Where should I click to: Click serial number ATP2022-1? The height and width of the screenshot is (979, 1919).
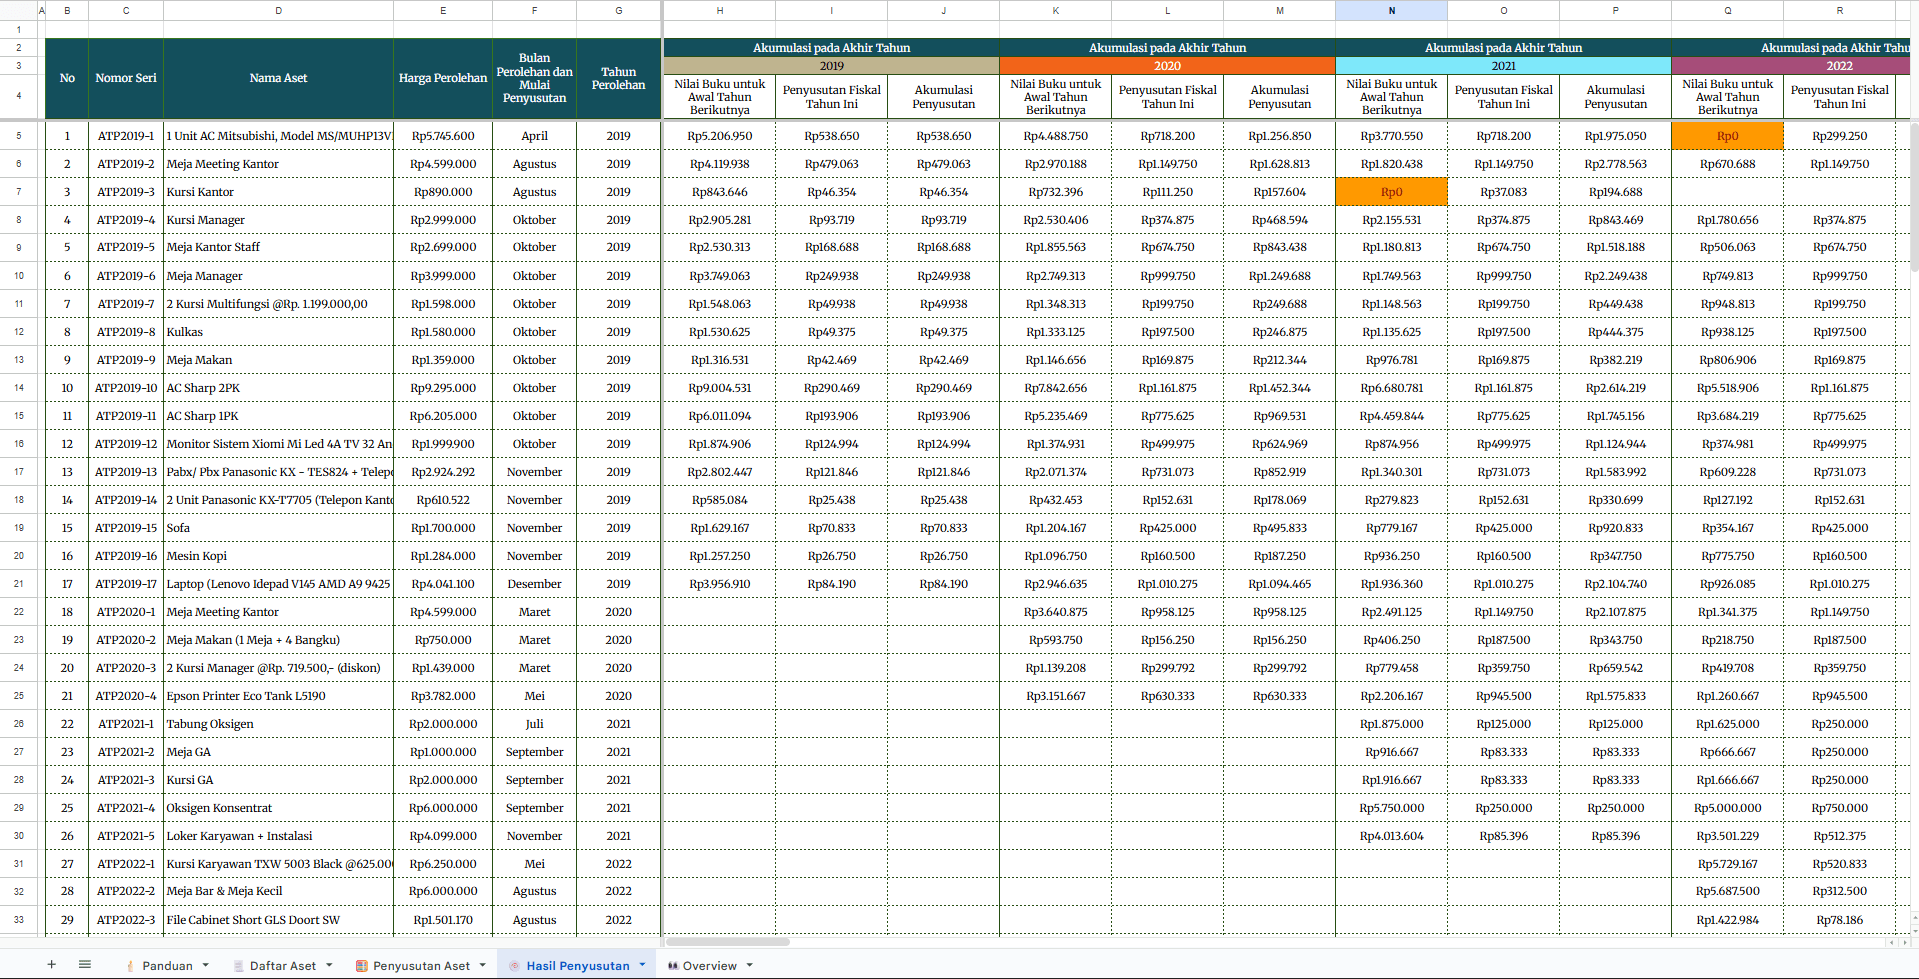tap(126, 863)
